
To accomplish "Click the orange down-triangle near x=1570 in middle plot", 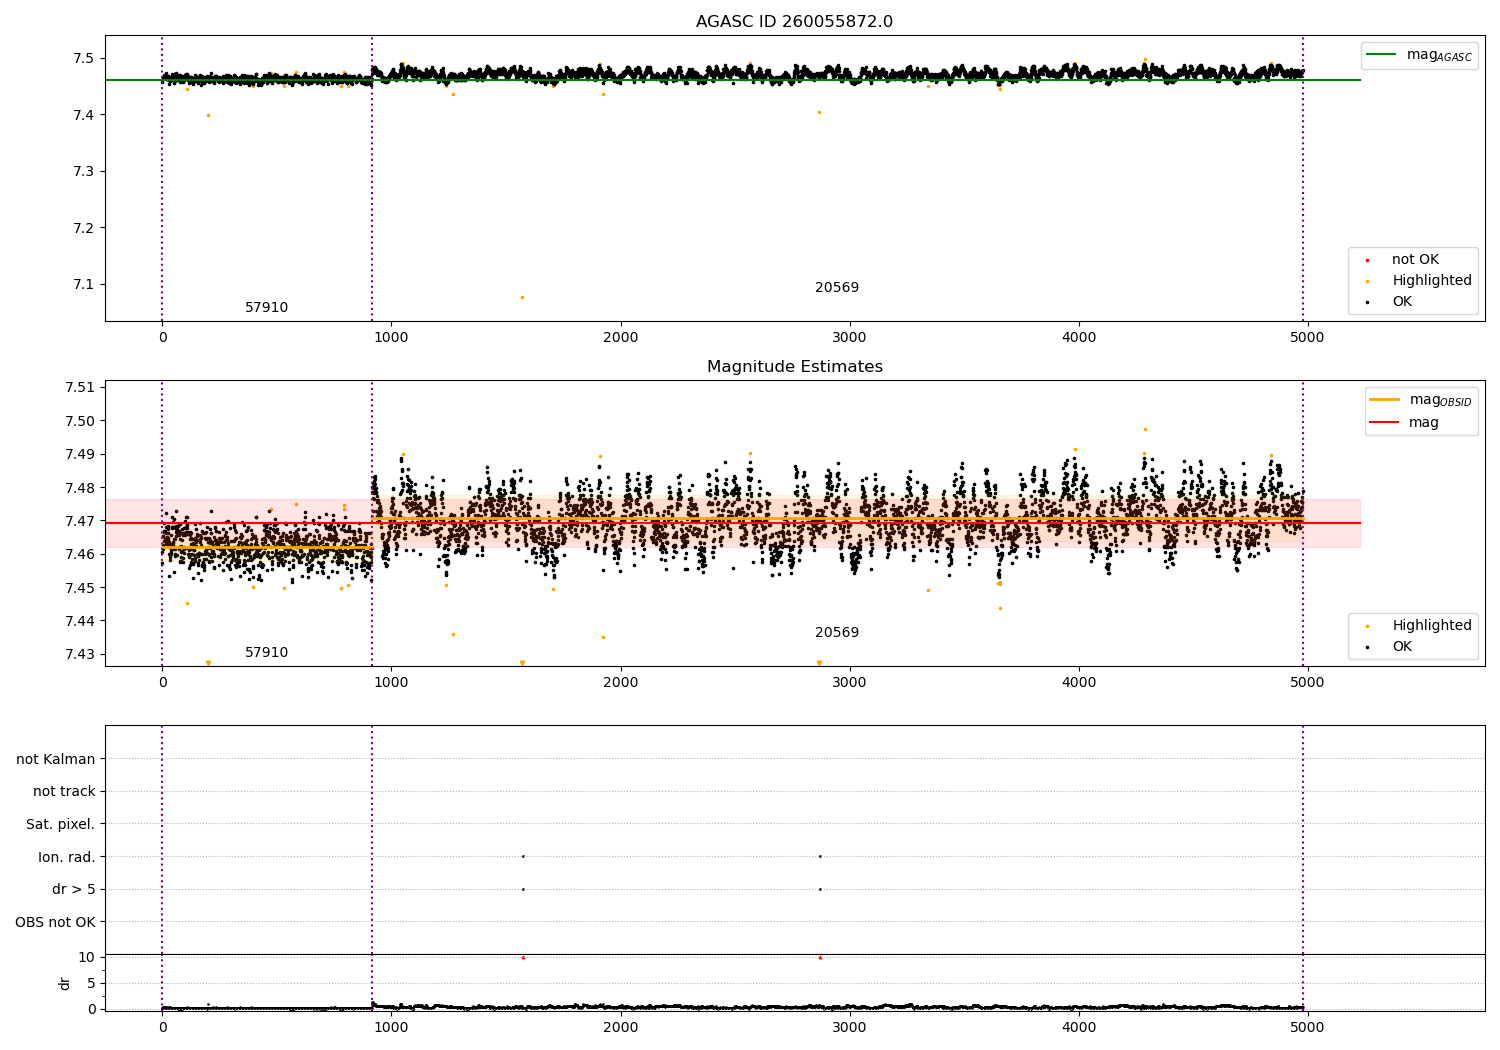I will click(522, 663).
